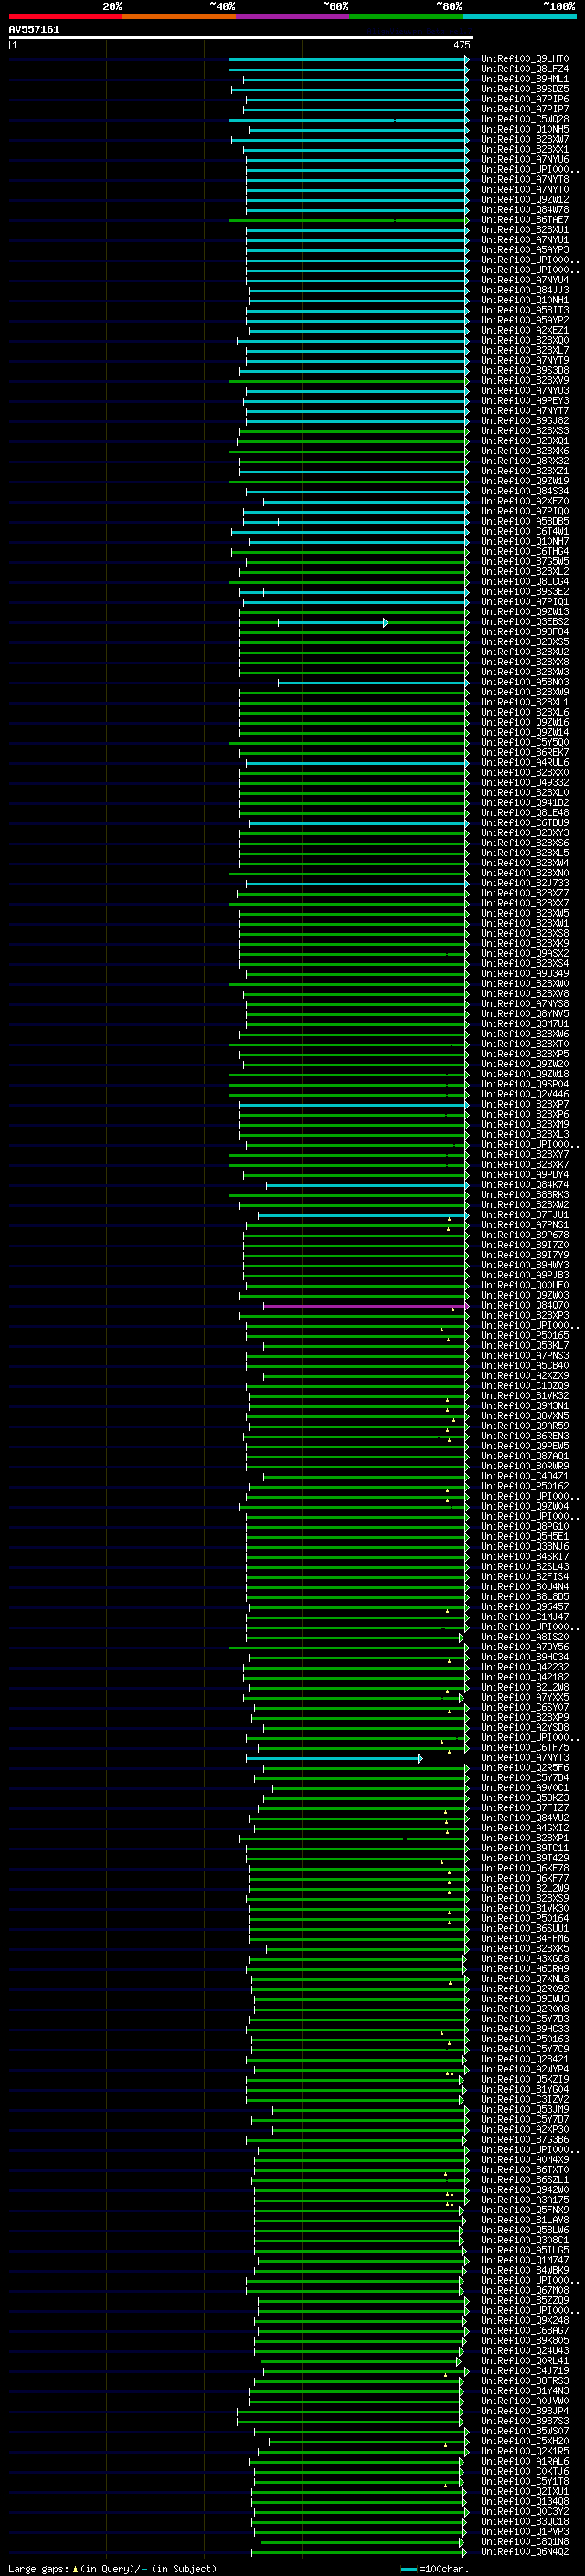Image resolution: width=585 pixels, height=2576 pixels.
Task: Select hit UniRef100_A2XEZ1
Action: (x=524, y=331)
